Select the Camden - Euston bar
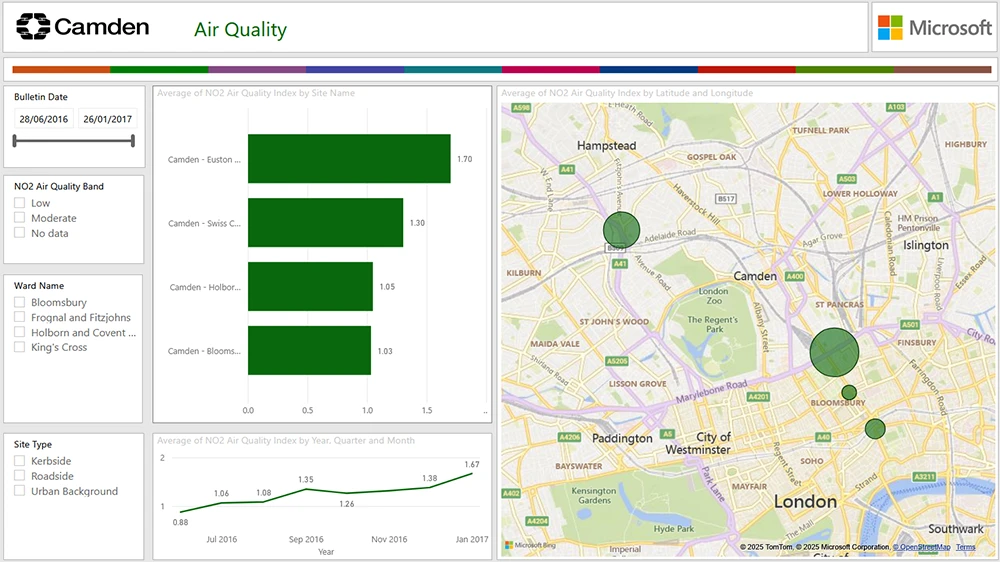 tap(349, 159)
